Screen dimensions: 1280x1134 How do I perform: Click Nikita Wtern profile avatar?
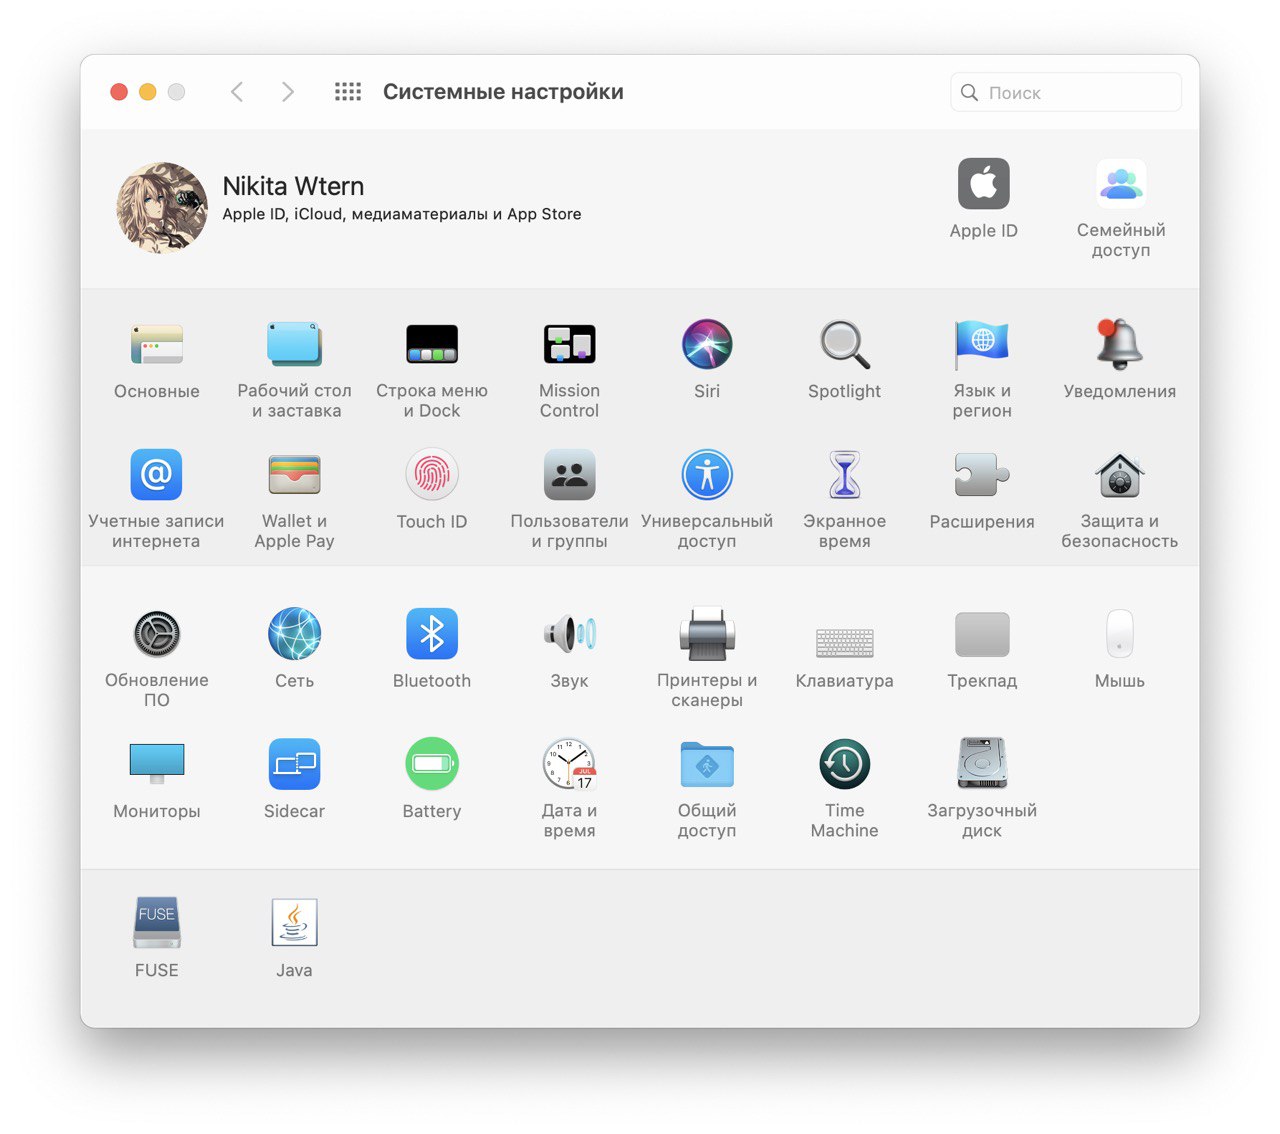pos(162,208)
